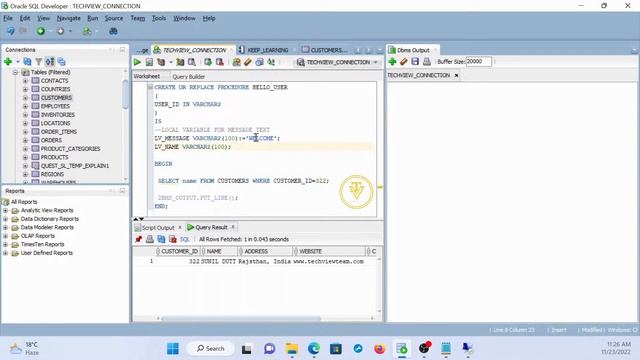
Task: Click the To Upper/Lower case icon
Action: tap(271, 62)
